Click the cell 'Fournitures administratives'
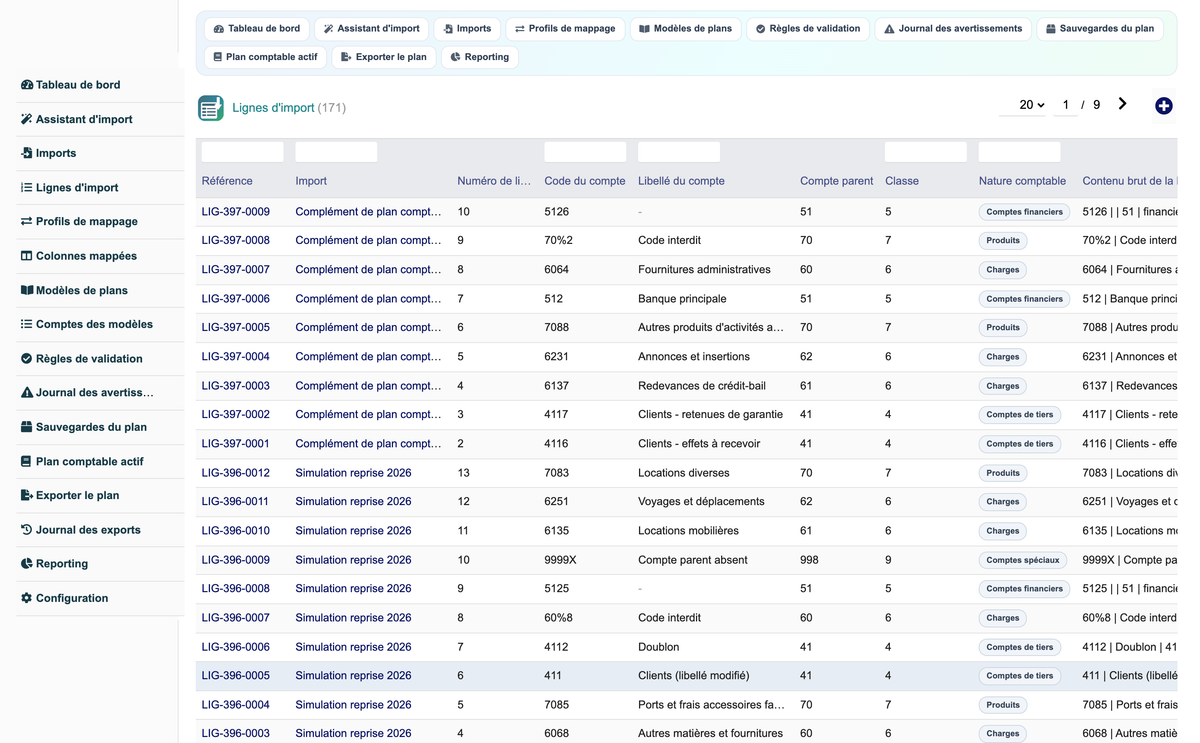 tap(704, 270)
